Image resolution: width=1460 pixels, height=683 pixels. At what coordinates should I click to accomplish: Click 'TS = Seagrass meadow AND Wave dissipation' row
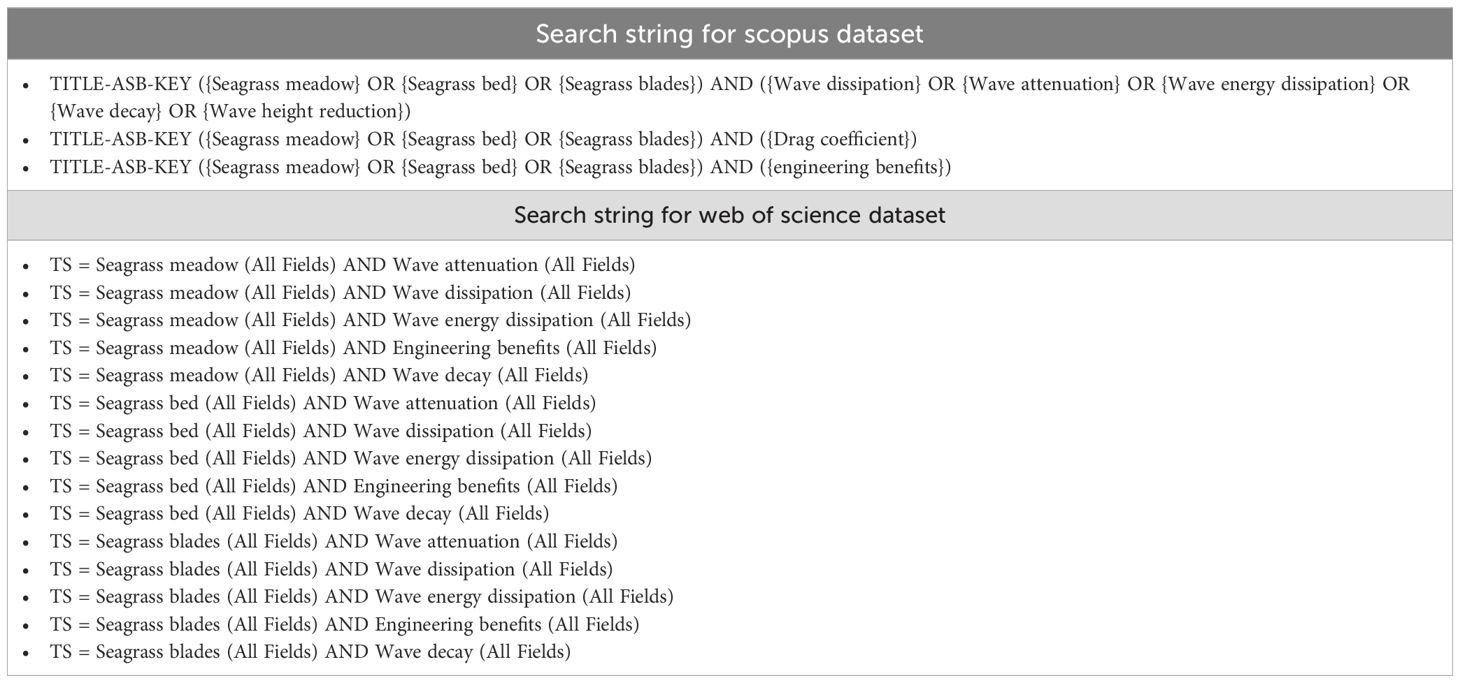coord(340,293)
